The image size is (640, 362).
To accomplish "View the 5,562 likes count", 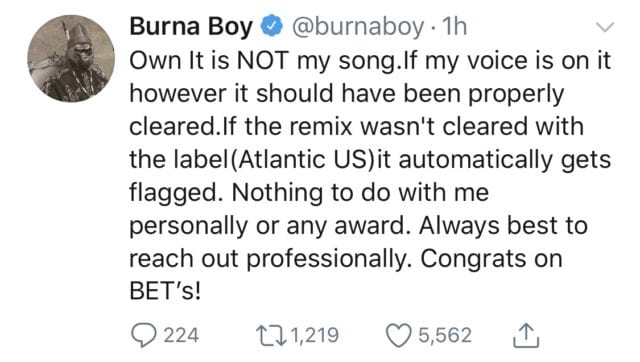I will point(445,335).
